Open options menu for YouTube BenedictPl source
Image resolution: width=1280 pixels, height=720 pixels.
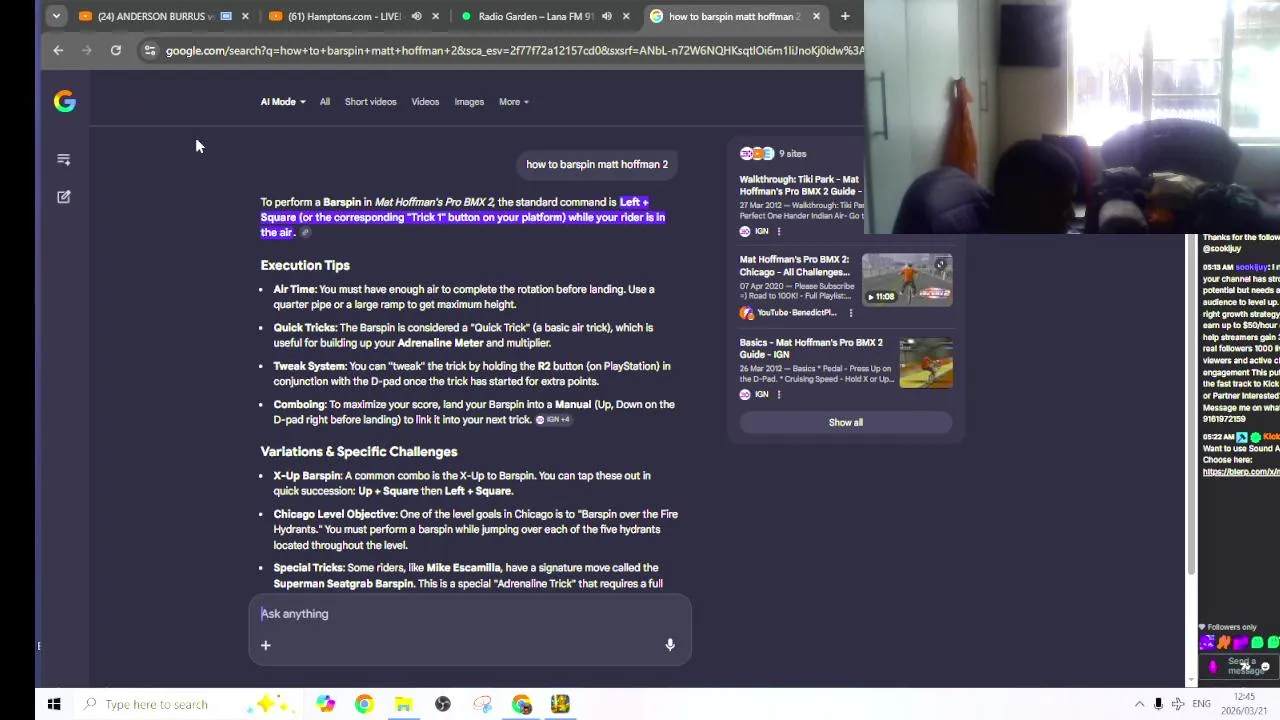851,313
